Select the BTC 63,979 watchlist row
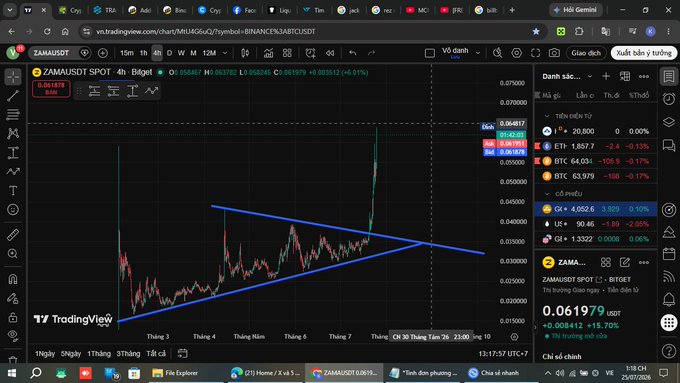The image size is (680, 383). [596, 176]
